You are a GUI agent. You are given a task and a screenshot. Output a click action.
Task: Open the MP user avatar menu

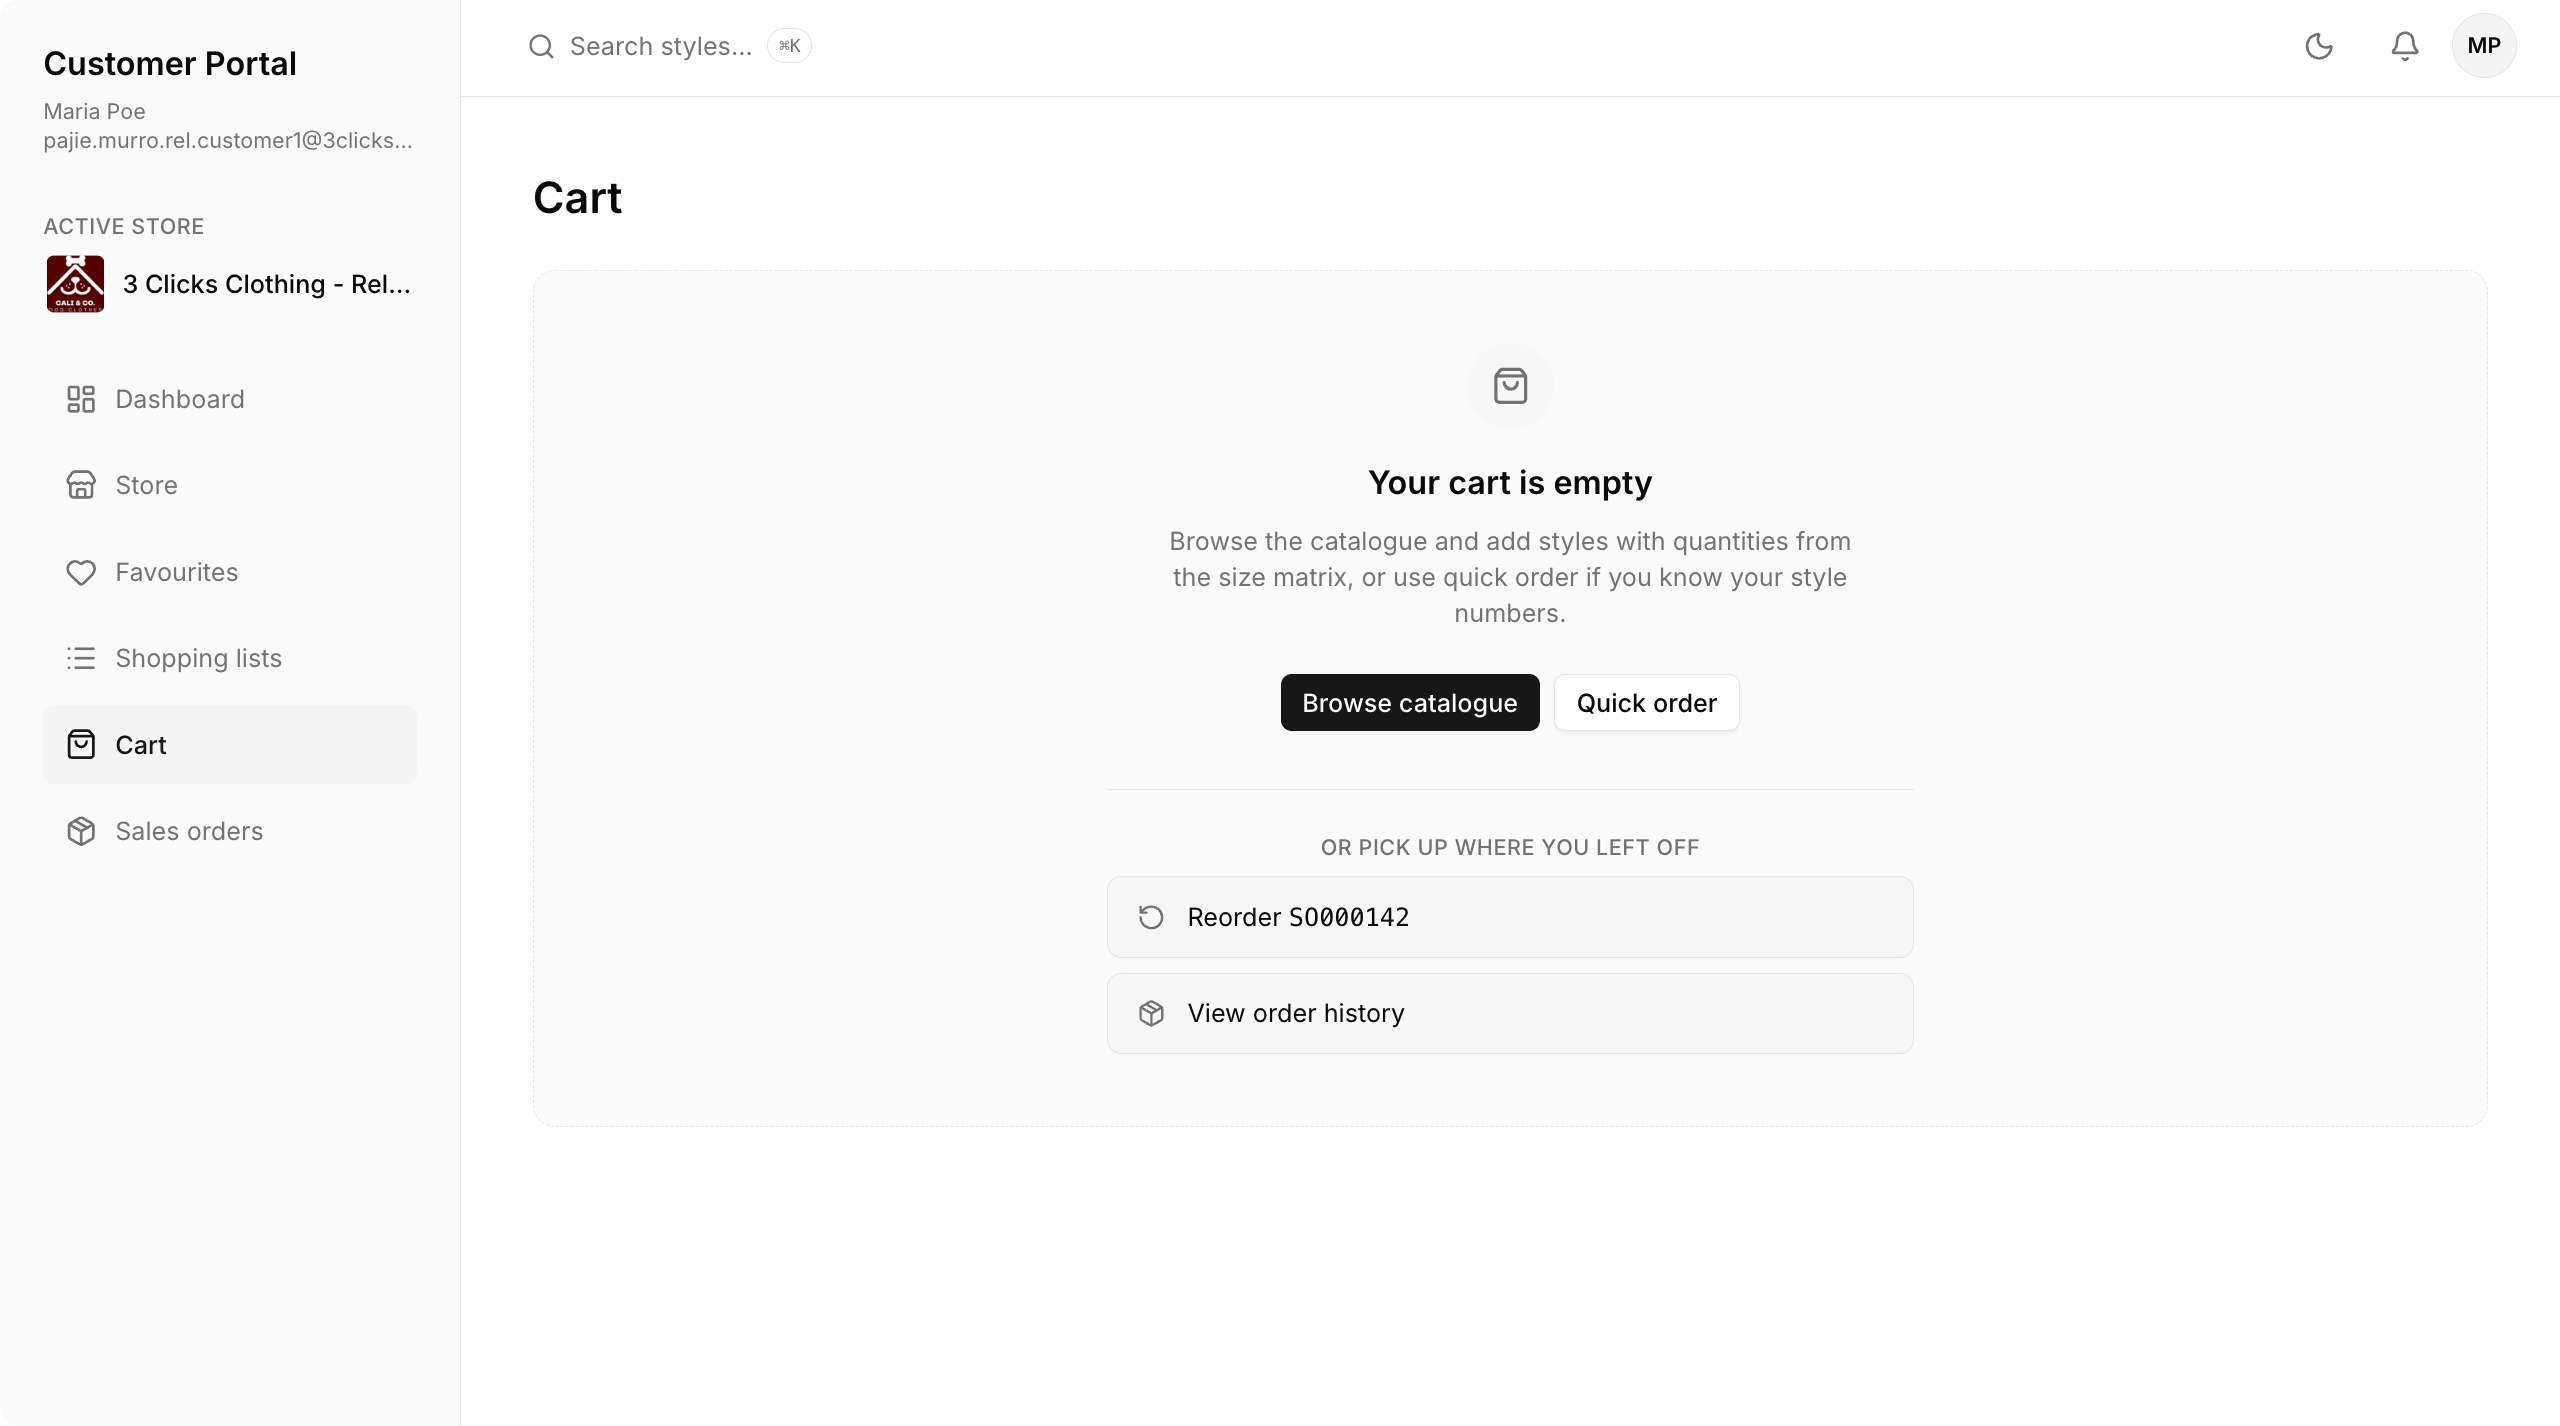point(2484,46)
